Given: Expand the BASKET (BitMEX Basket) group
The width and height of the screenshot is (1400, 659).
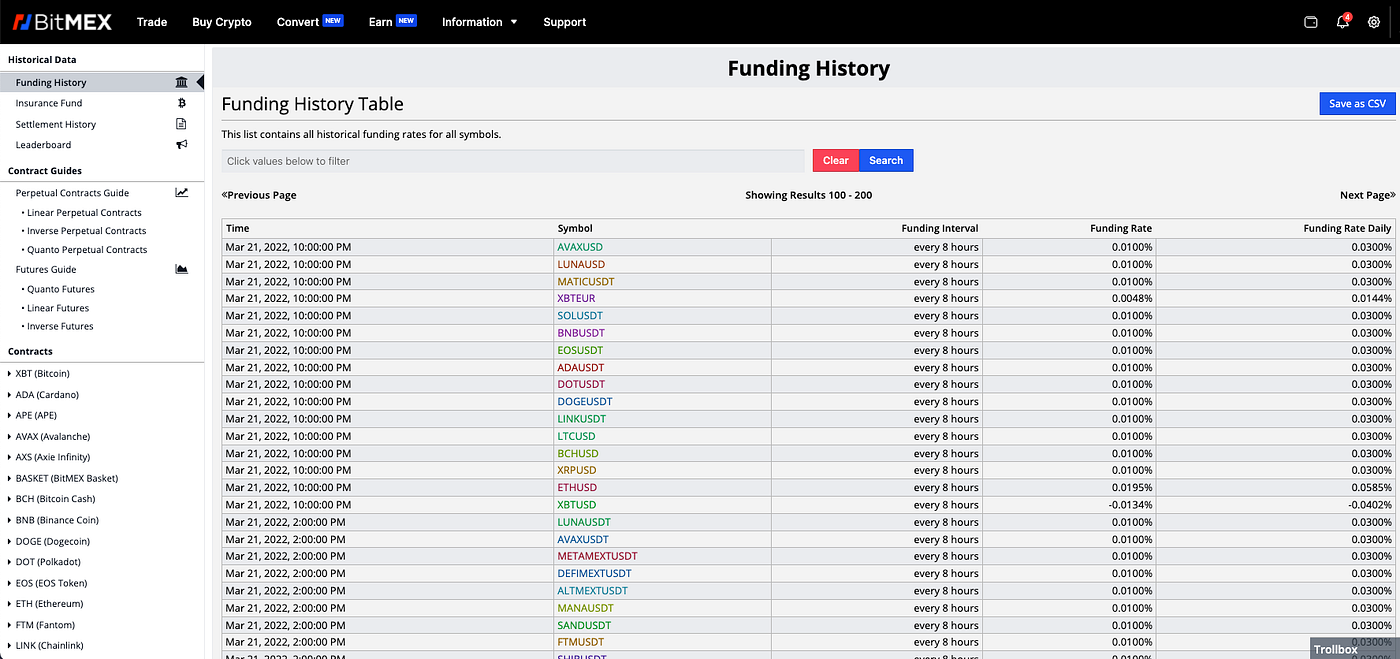Looking at the screenshot, I should (x=62, y=478).
